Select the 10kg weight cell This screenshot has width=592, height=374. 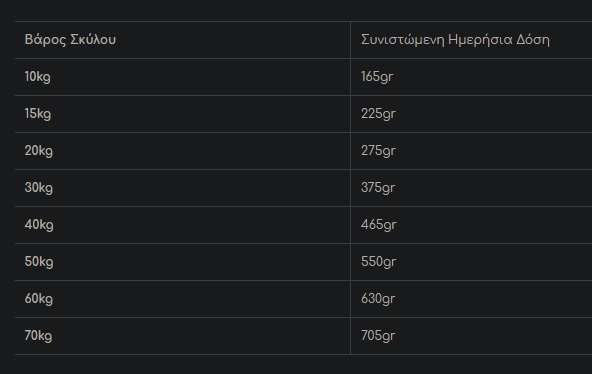pos(183,77)
